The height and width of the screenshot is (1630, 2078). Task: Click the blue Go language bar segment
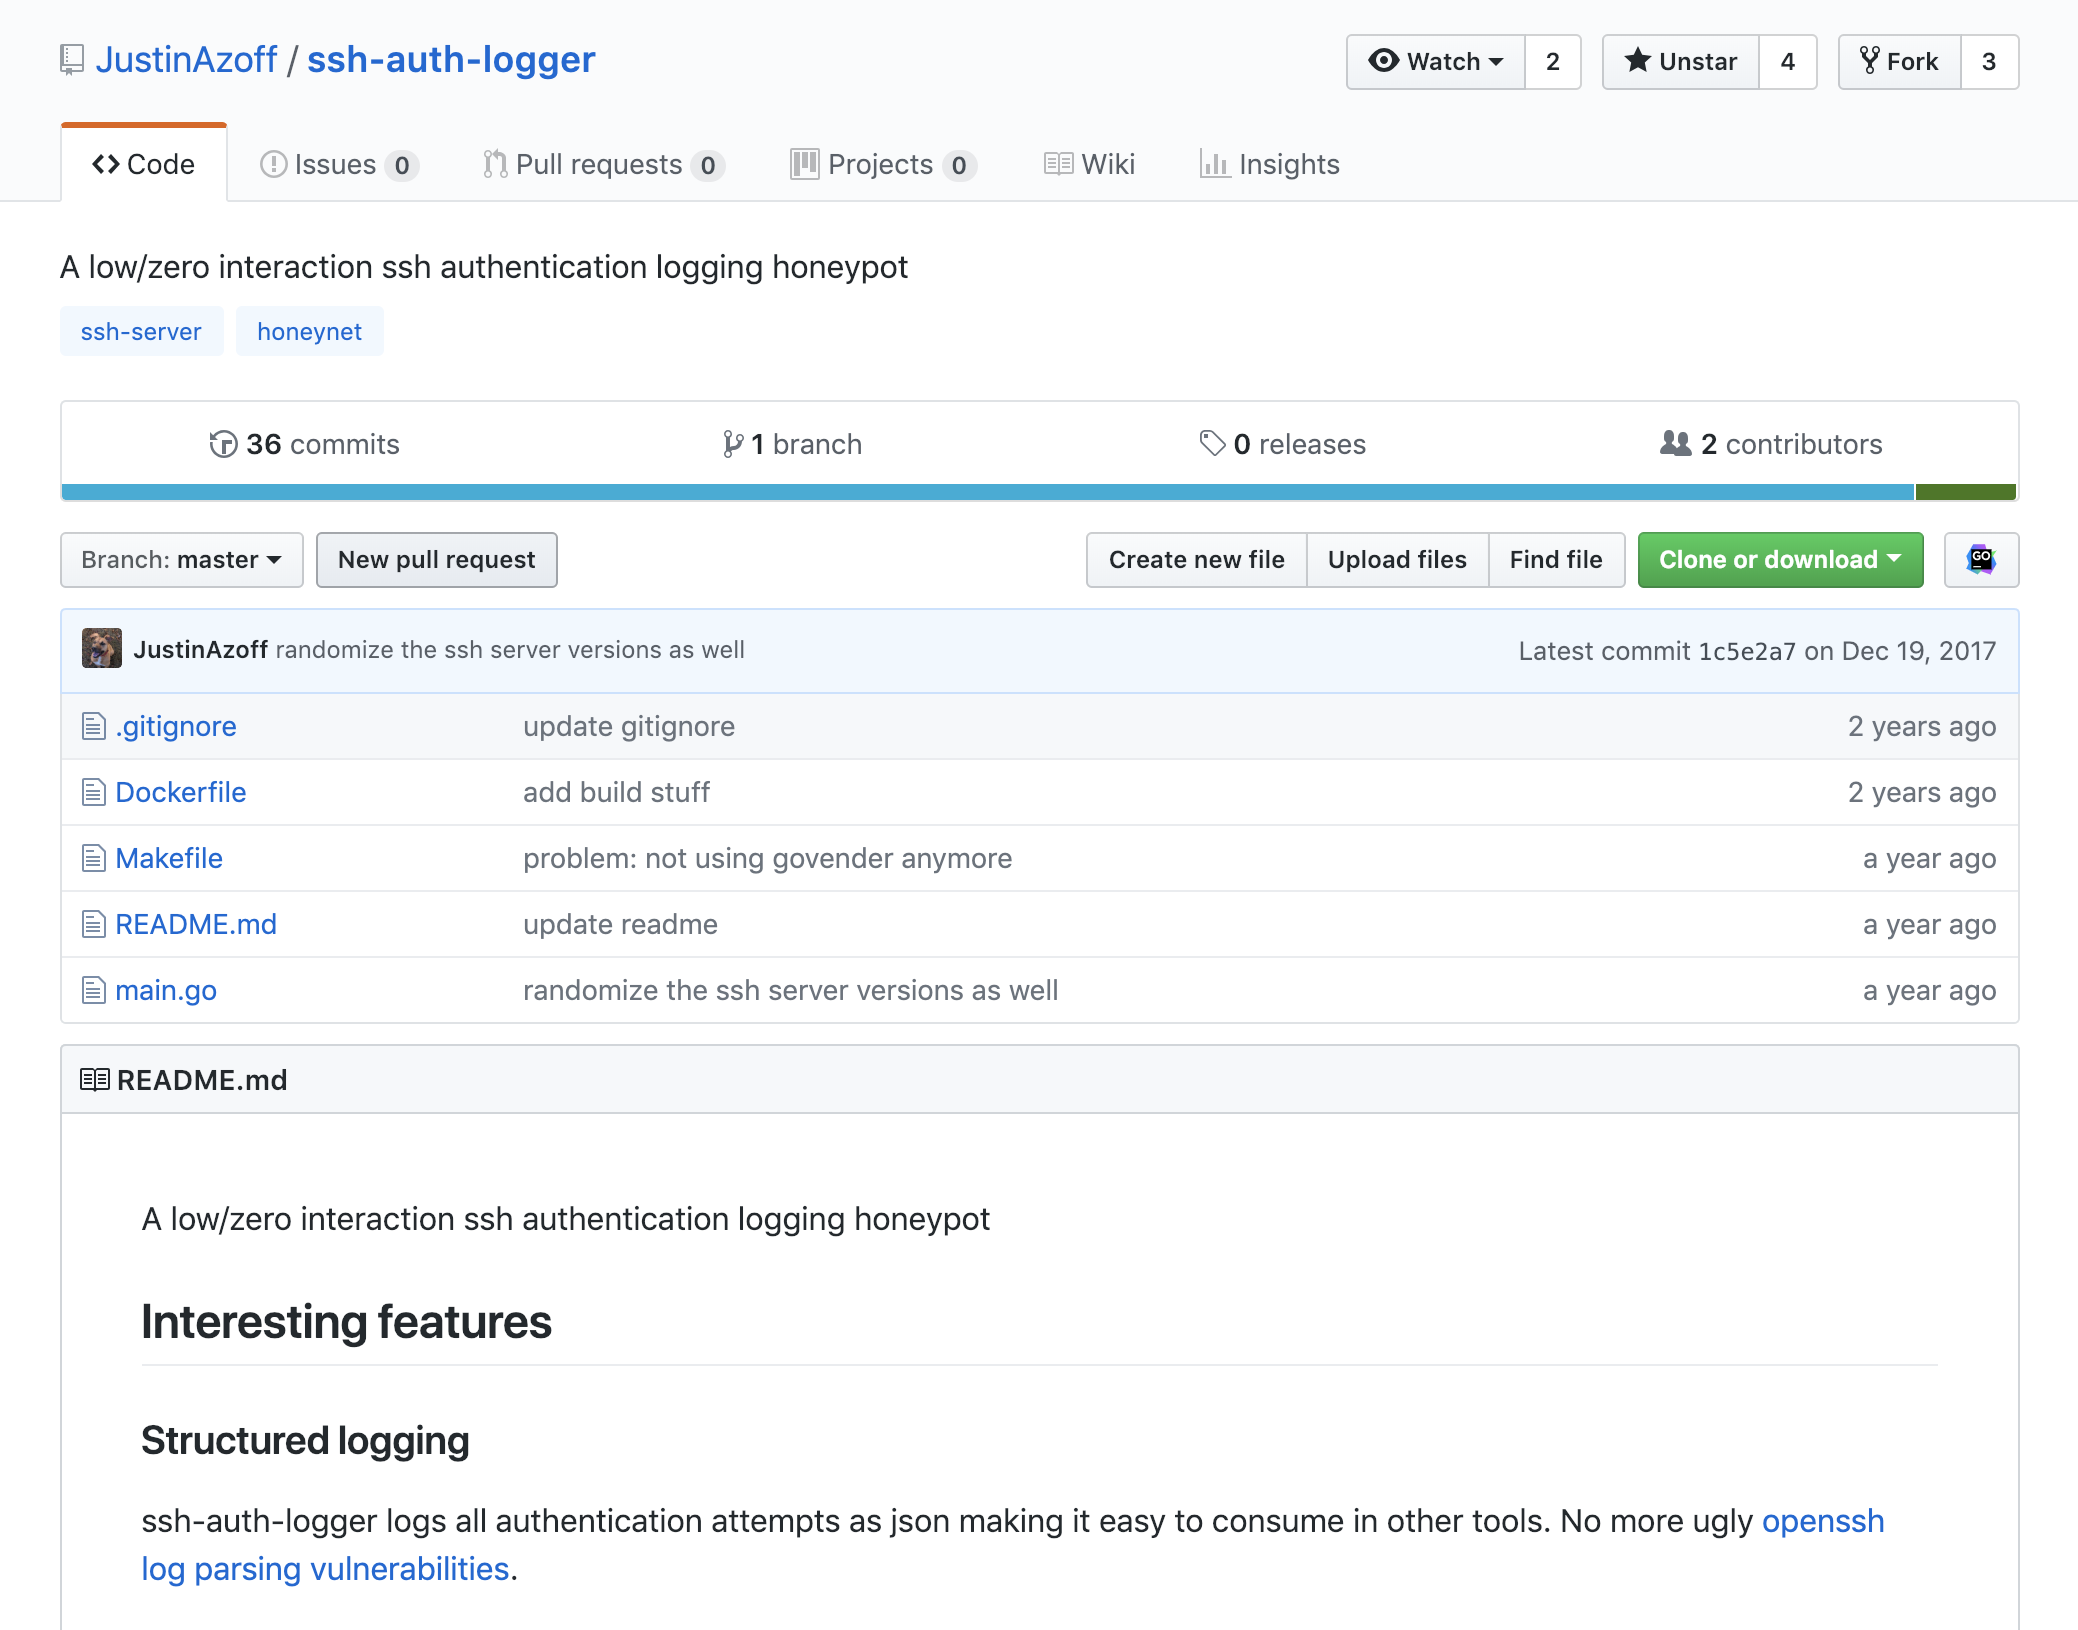[988, 492]
